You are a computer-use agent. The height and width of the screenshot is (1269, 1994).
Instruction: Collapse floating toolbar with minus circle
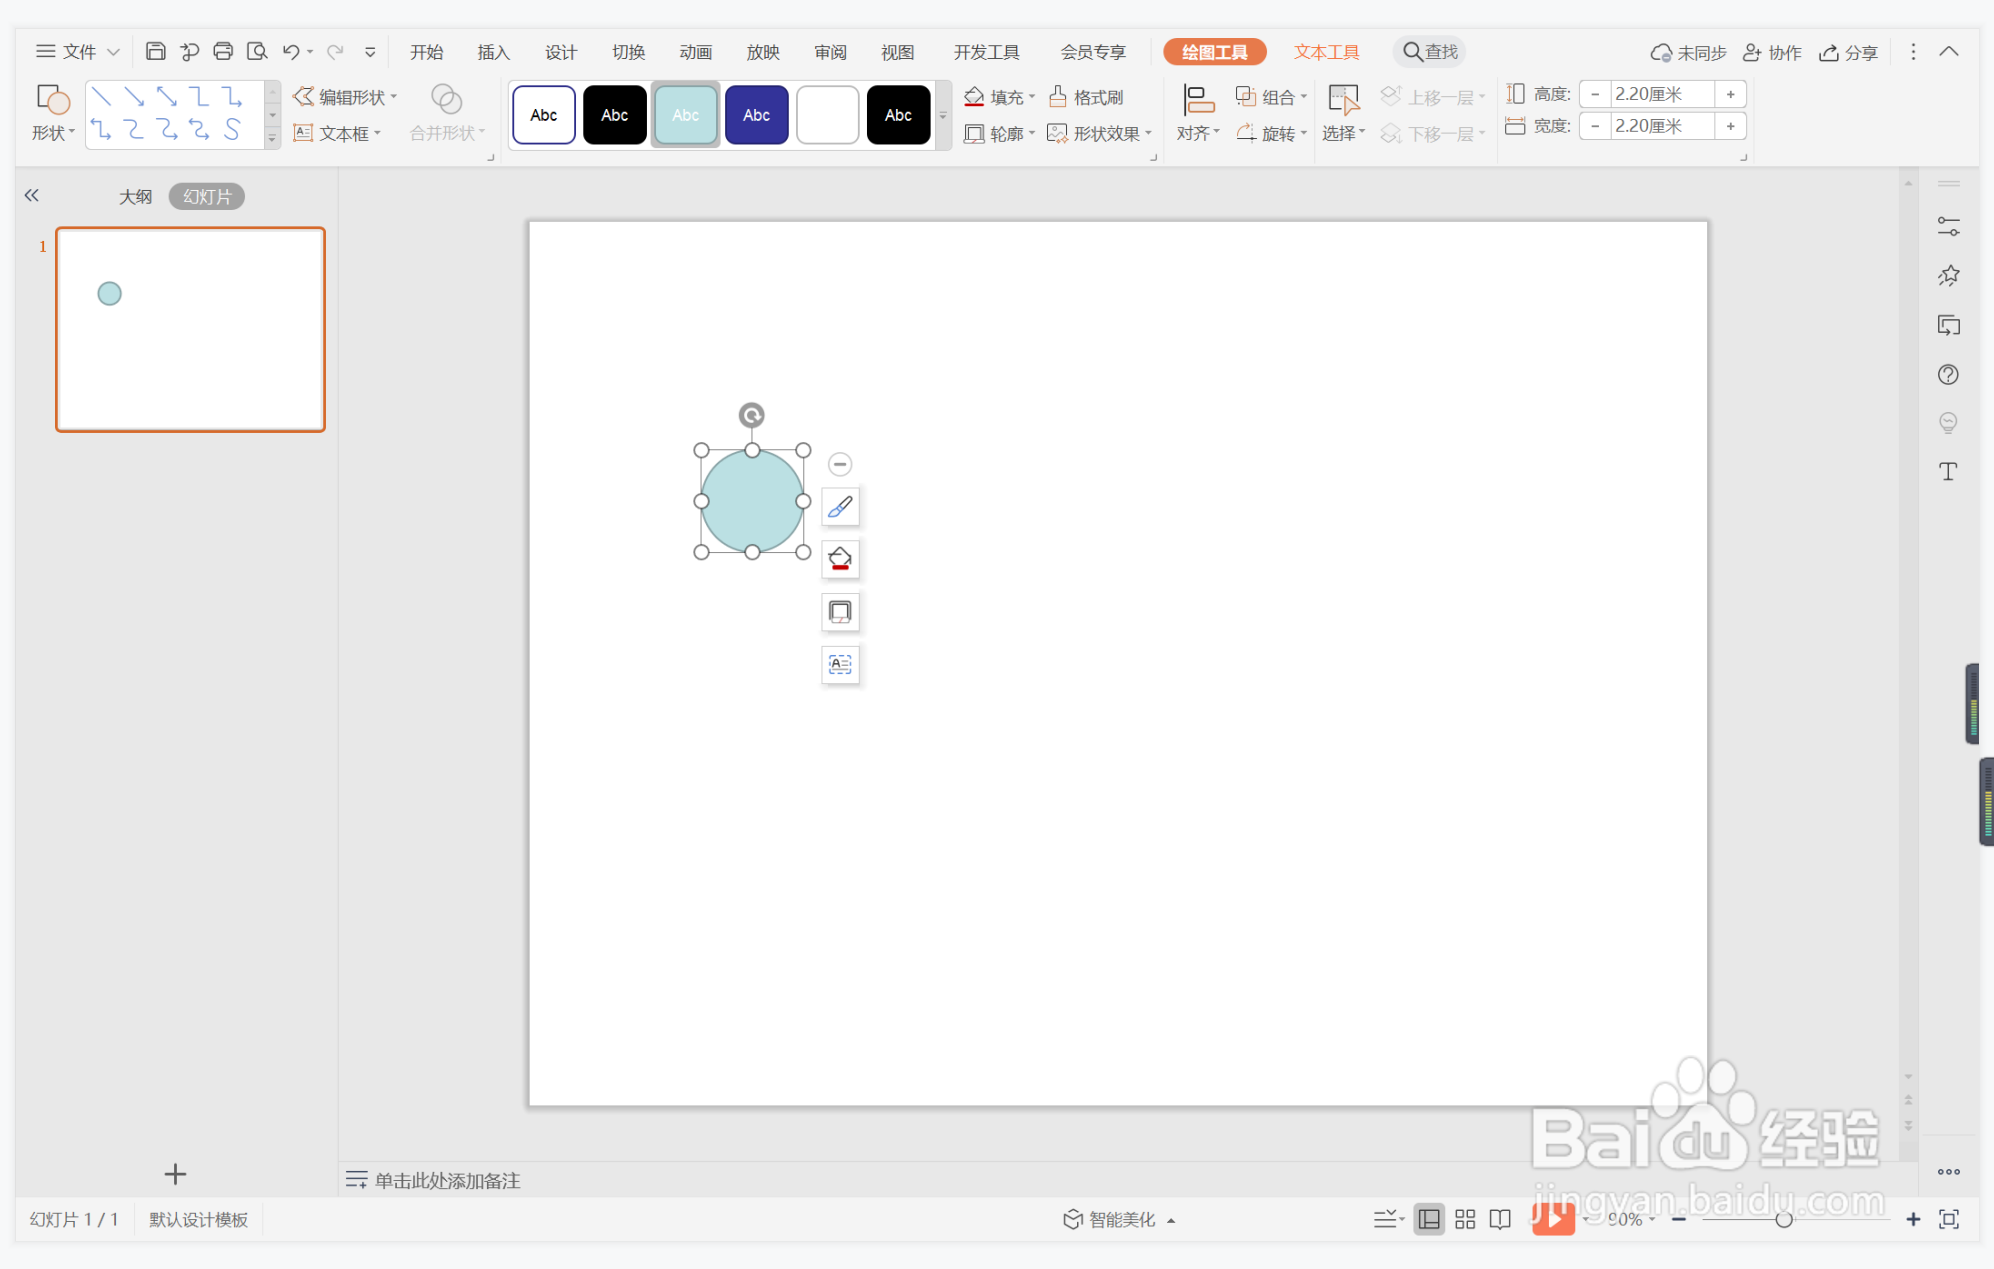(840, 464)
